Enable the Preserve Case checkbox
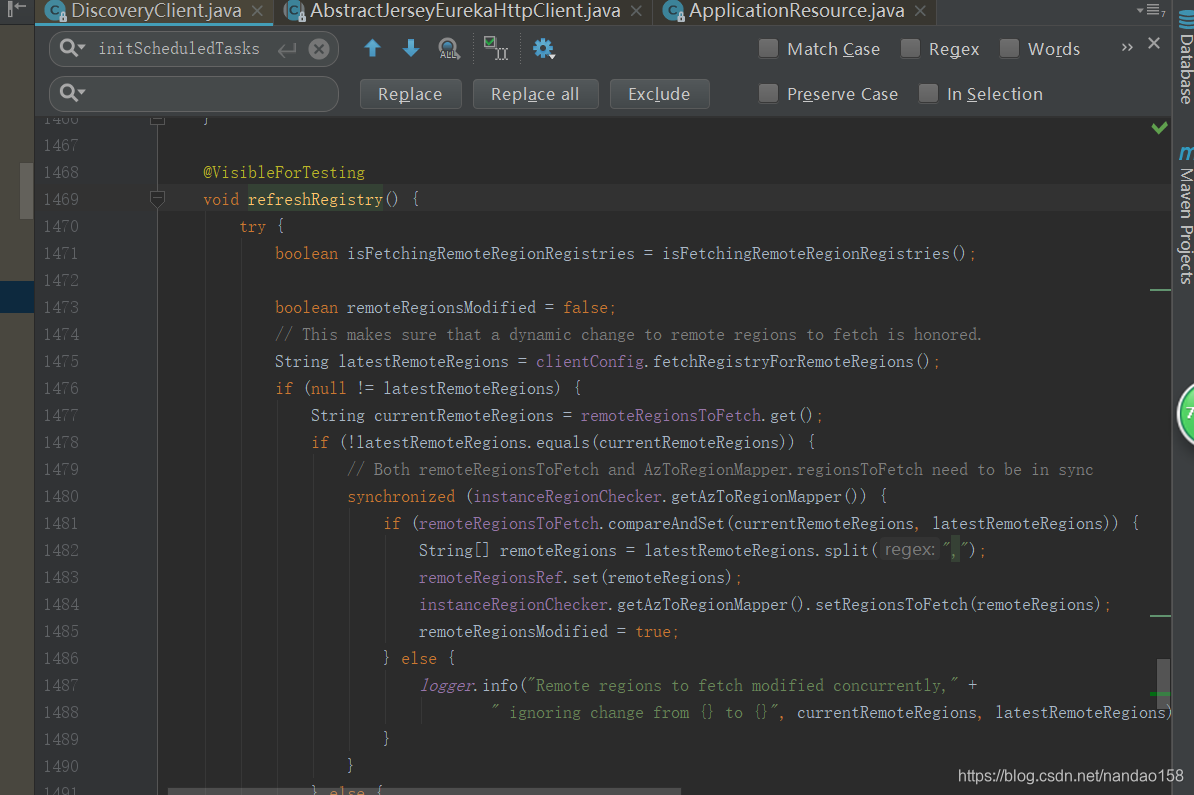This screenshot has height=795, width=1194. pos(768,94)
